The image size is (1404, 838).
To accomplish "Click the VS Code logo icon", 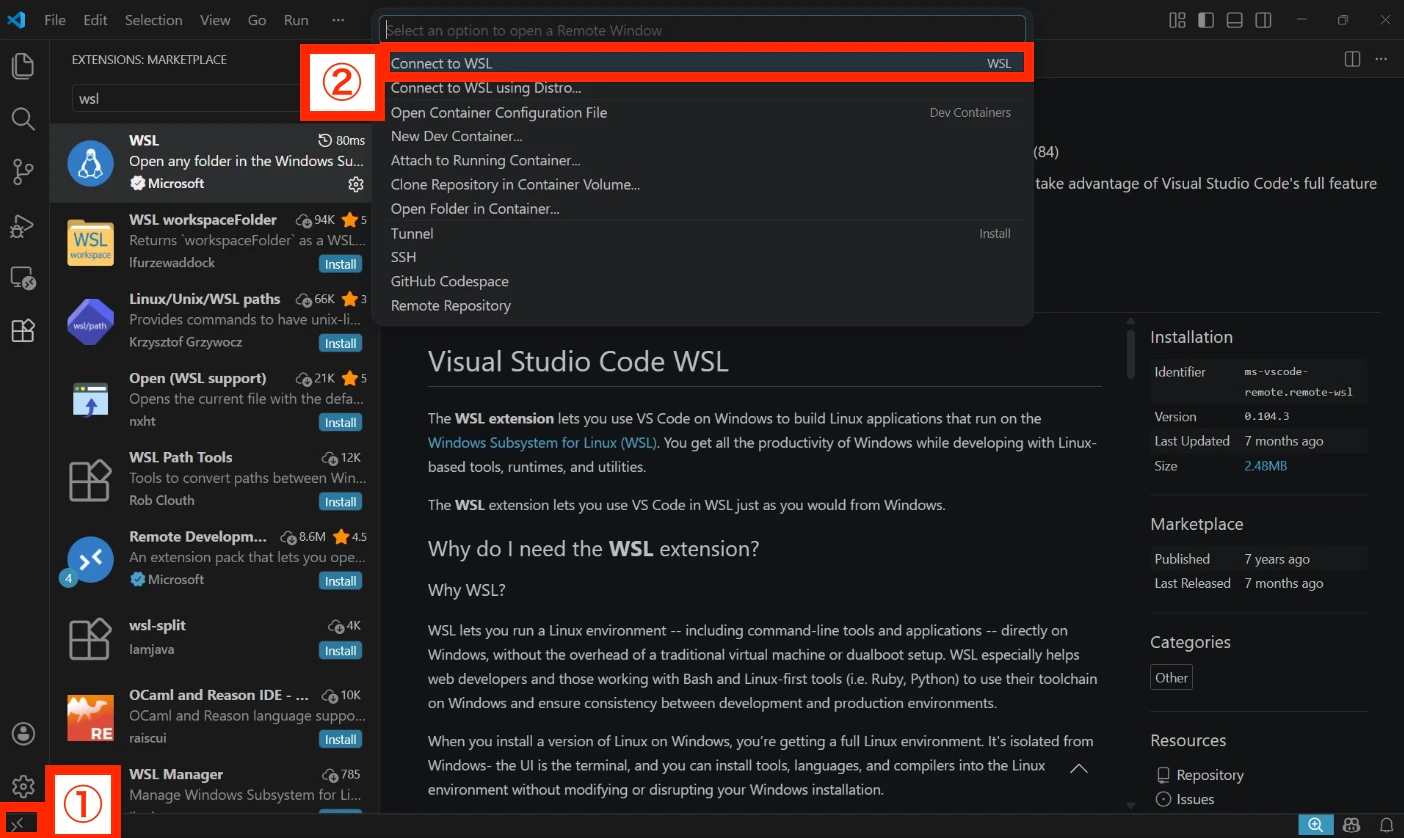I will coord(17,20).
